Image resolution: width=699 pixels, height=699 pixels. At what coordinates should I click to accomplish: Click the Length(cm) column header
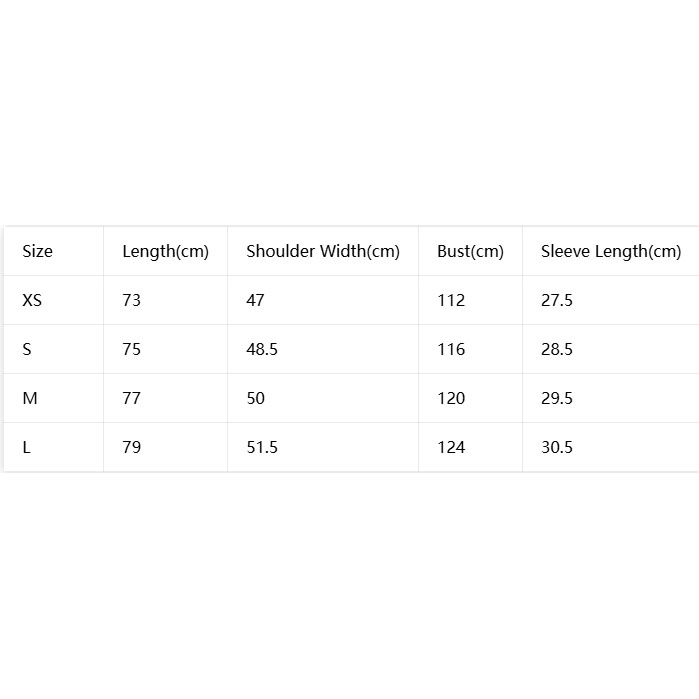coord(165,251)
